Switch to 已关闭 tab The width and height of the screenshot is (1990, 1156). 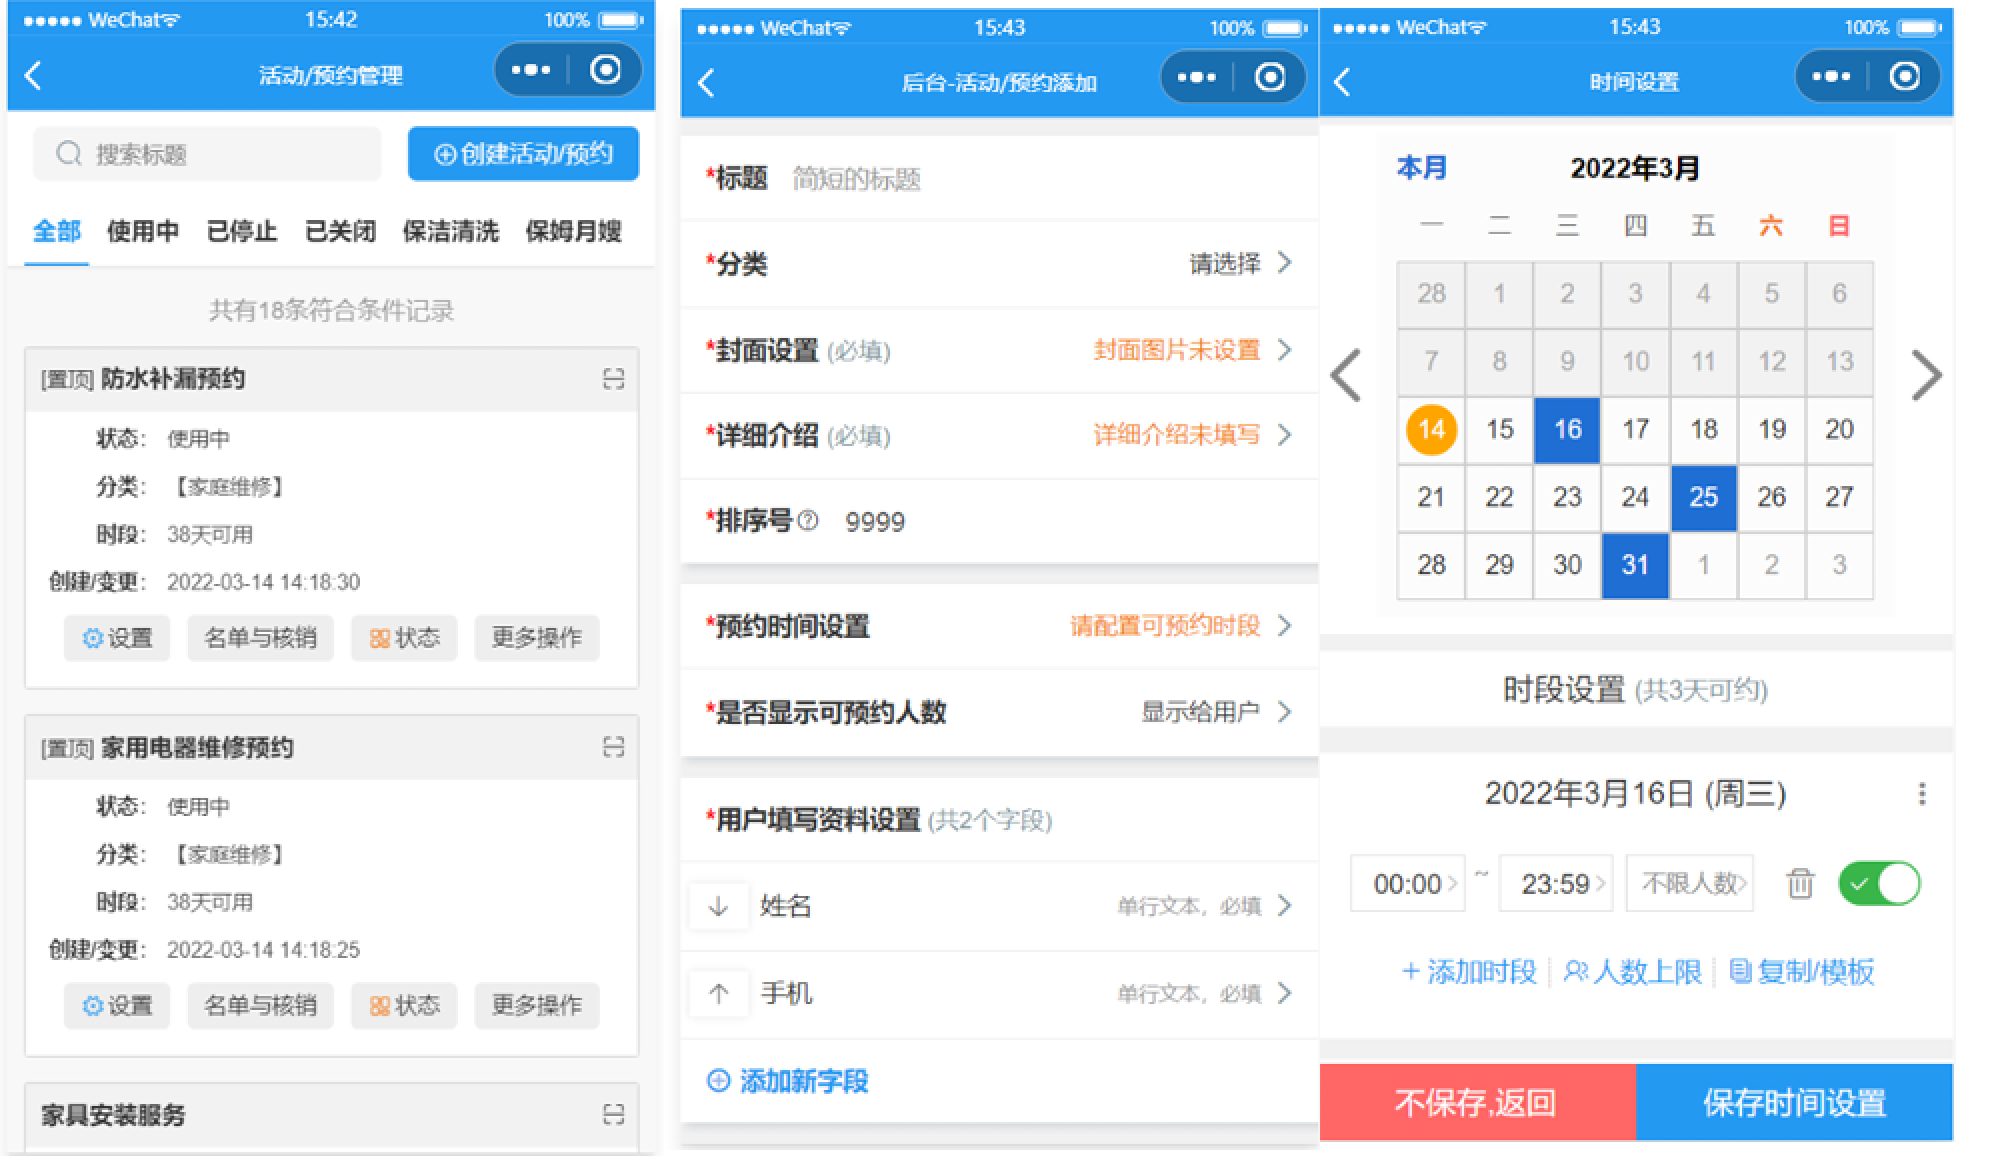tap(340, 231)
